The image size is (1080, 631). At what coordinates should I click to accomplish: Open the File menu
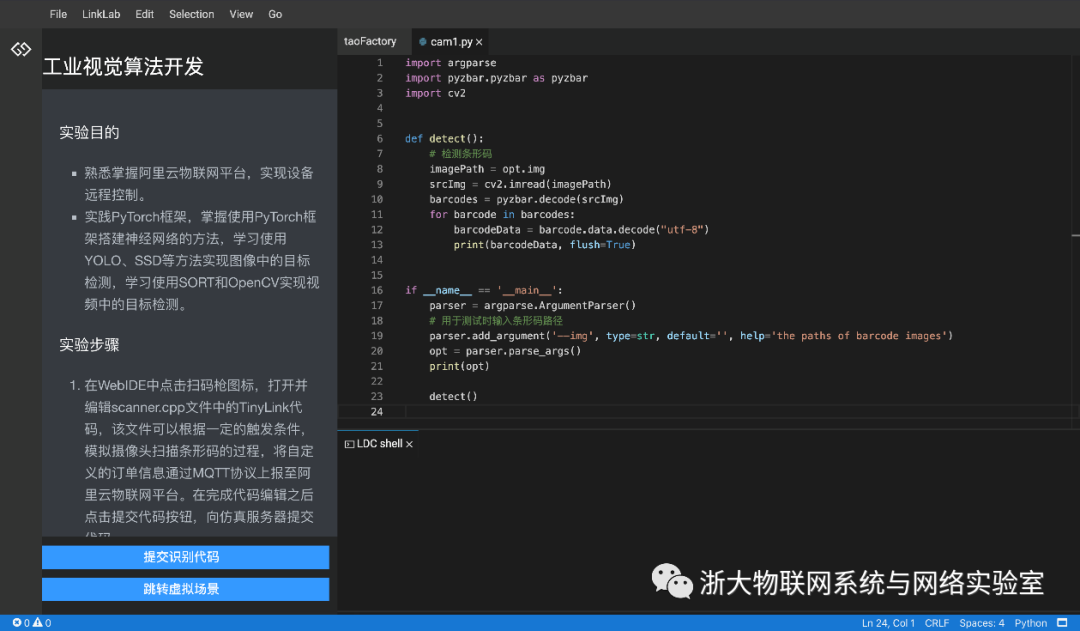coord(58,14)
